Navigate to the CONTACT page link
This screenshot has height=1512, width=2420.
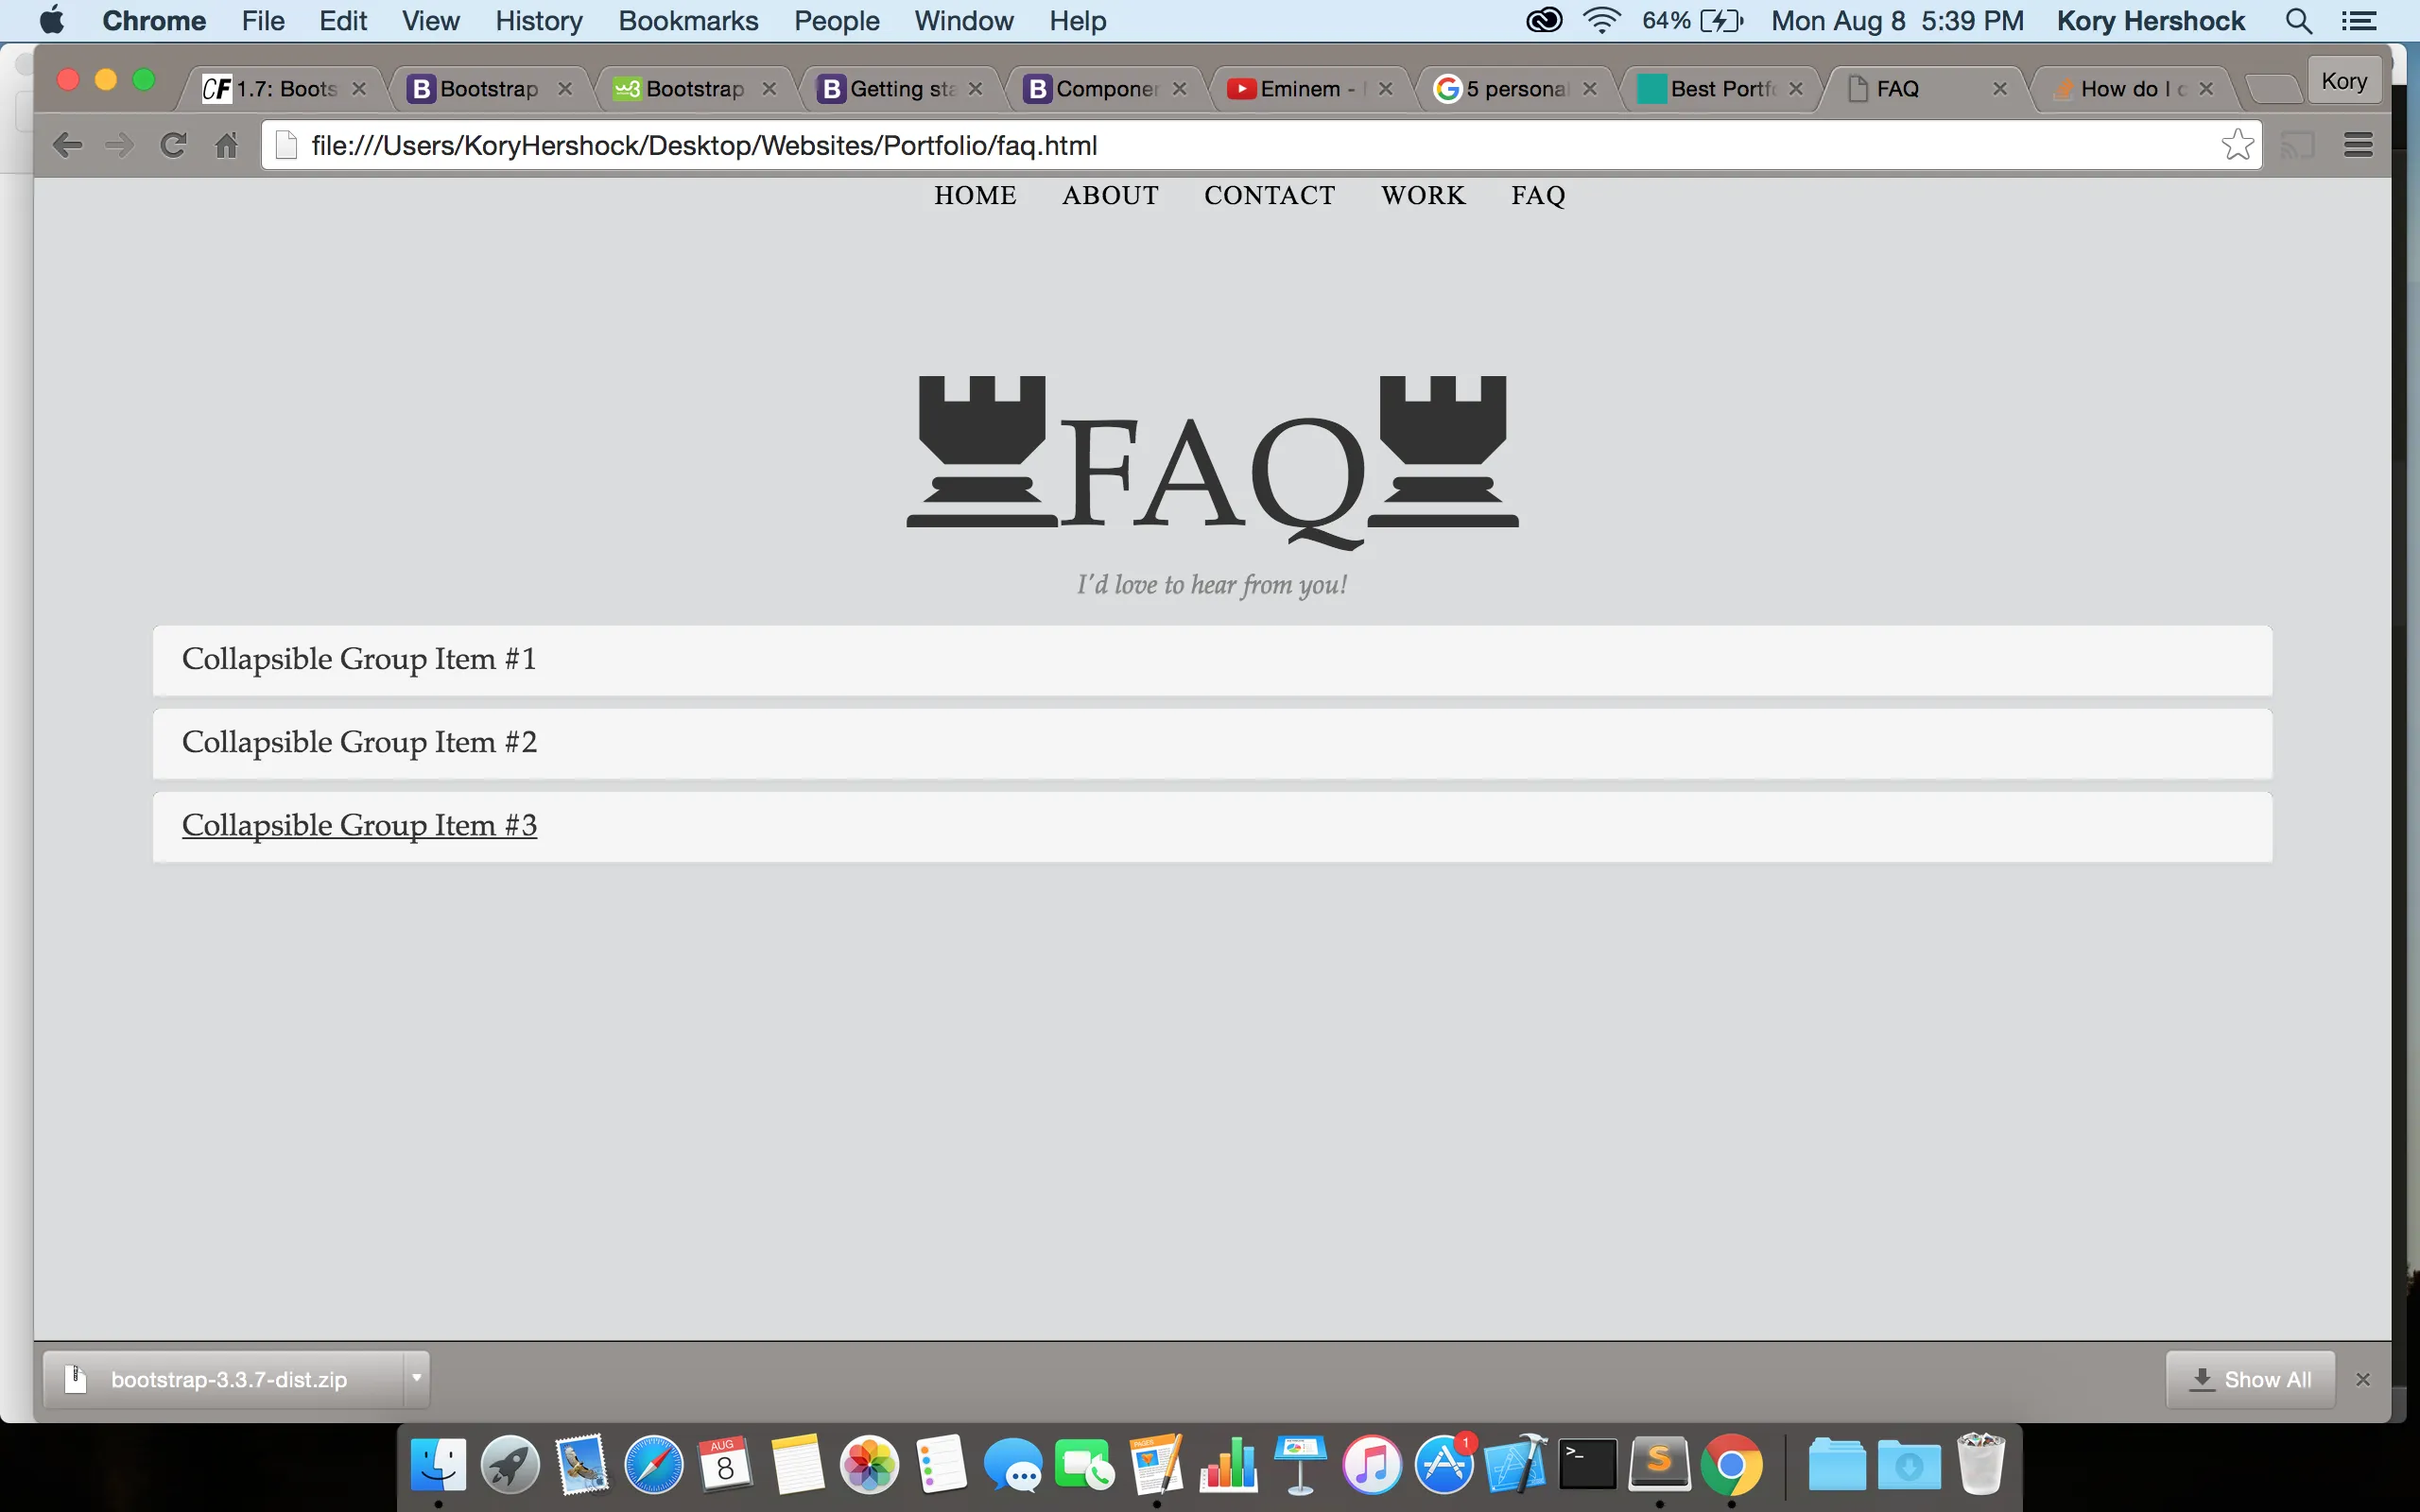(x=1269, y=195)
